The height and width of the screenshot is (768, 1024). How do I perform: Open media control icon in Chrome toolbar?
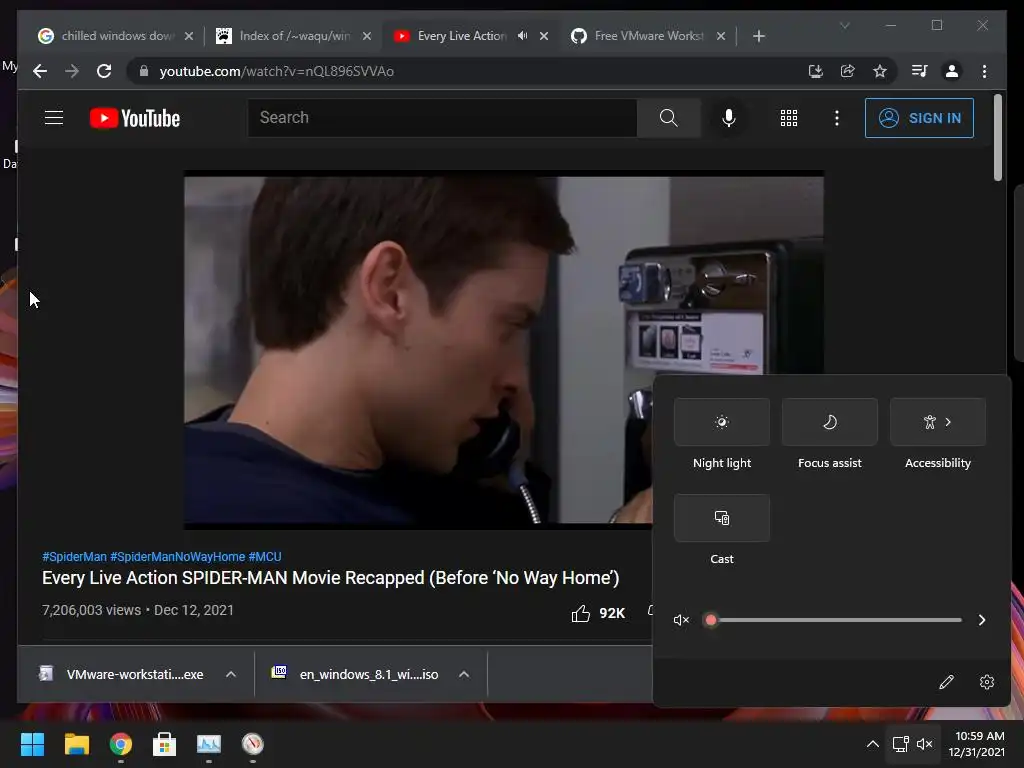tap(920, 71)
